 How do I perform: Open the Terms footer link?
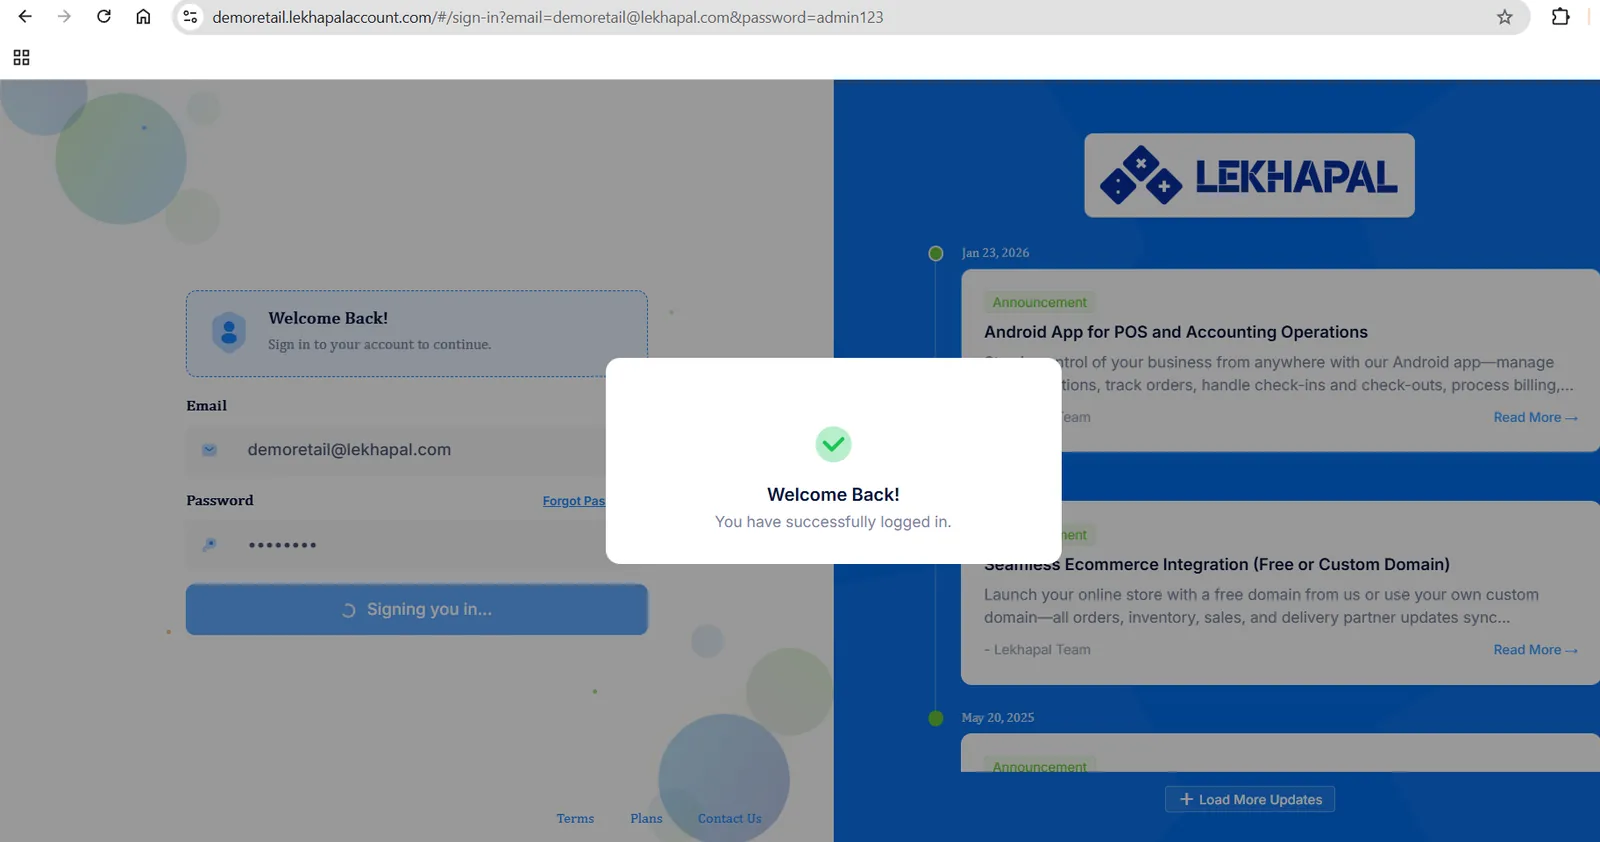coord(575,819)
